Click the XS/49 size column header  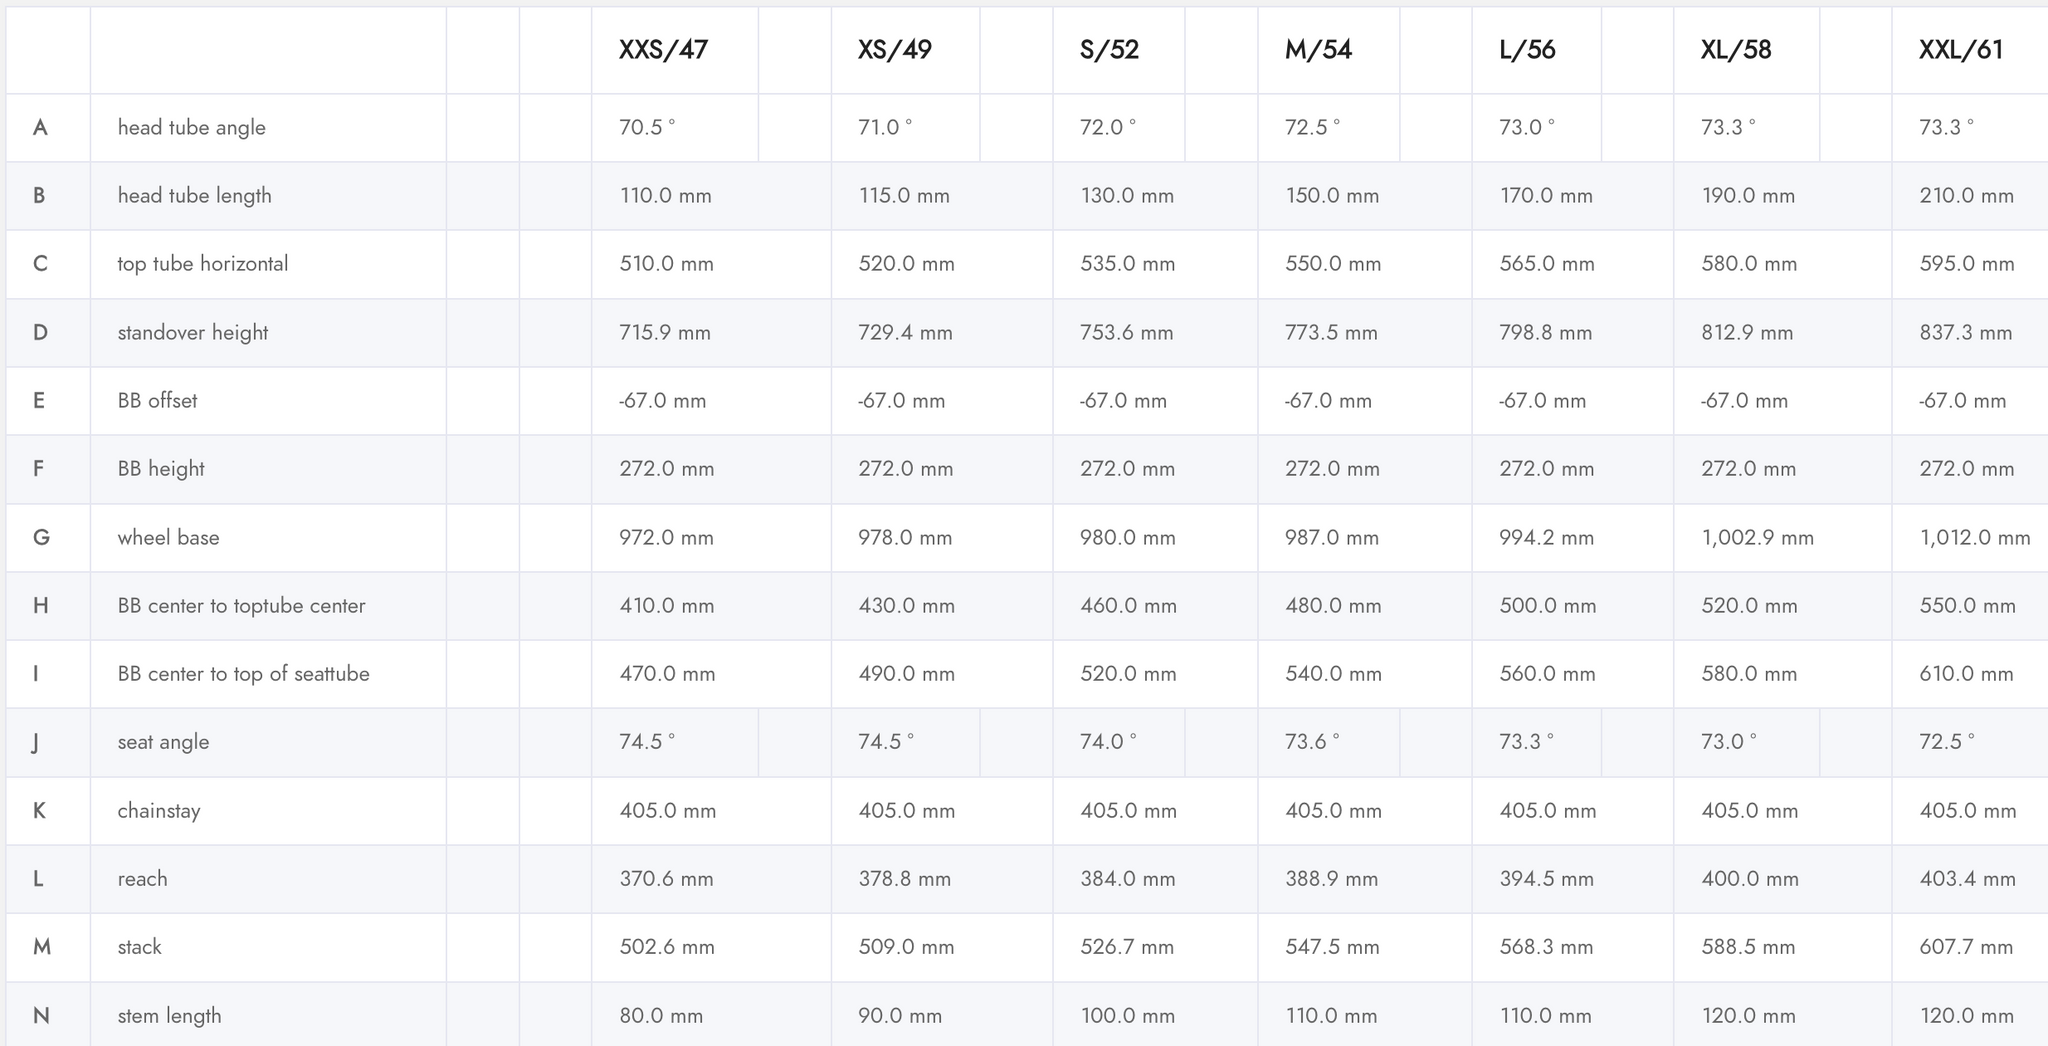point(894,50)
